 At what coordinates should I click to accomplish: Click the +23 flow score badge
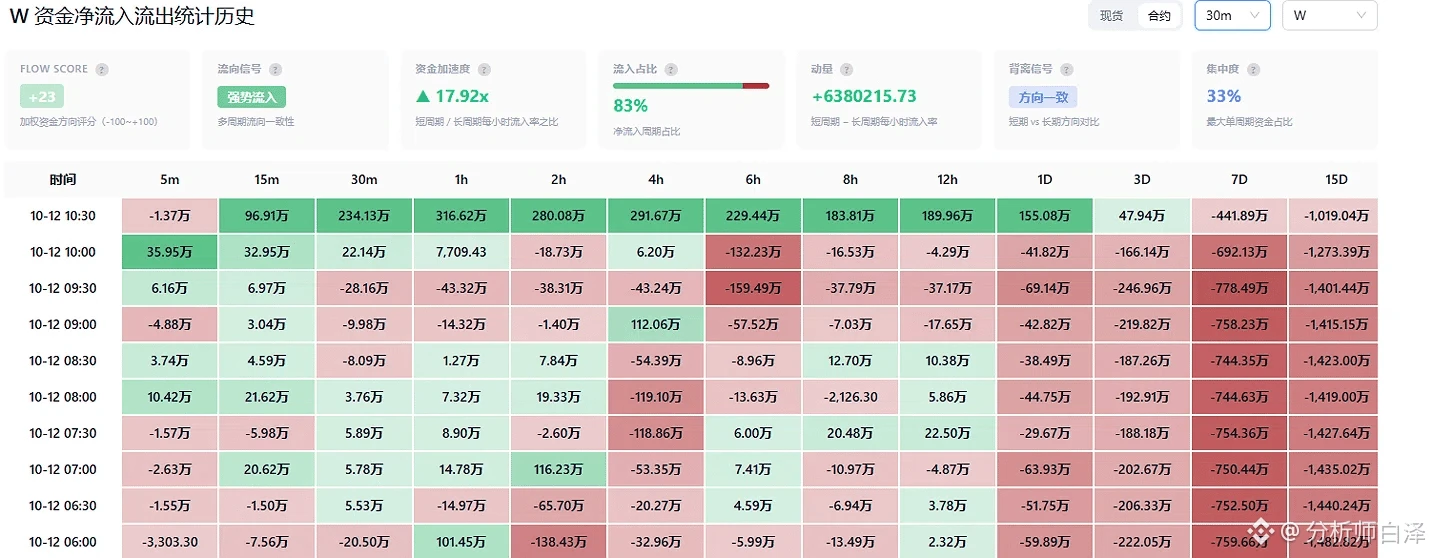point(42,97)
